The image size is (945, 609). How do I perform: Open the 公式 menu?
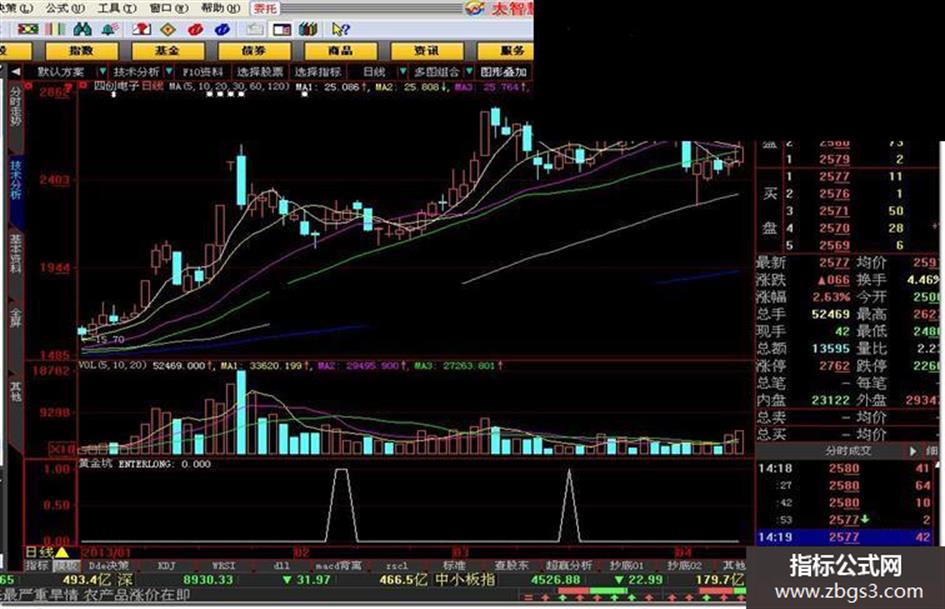point(65,8)
